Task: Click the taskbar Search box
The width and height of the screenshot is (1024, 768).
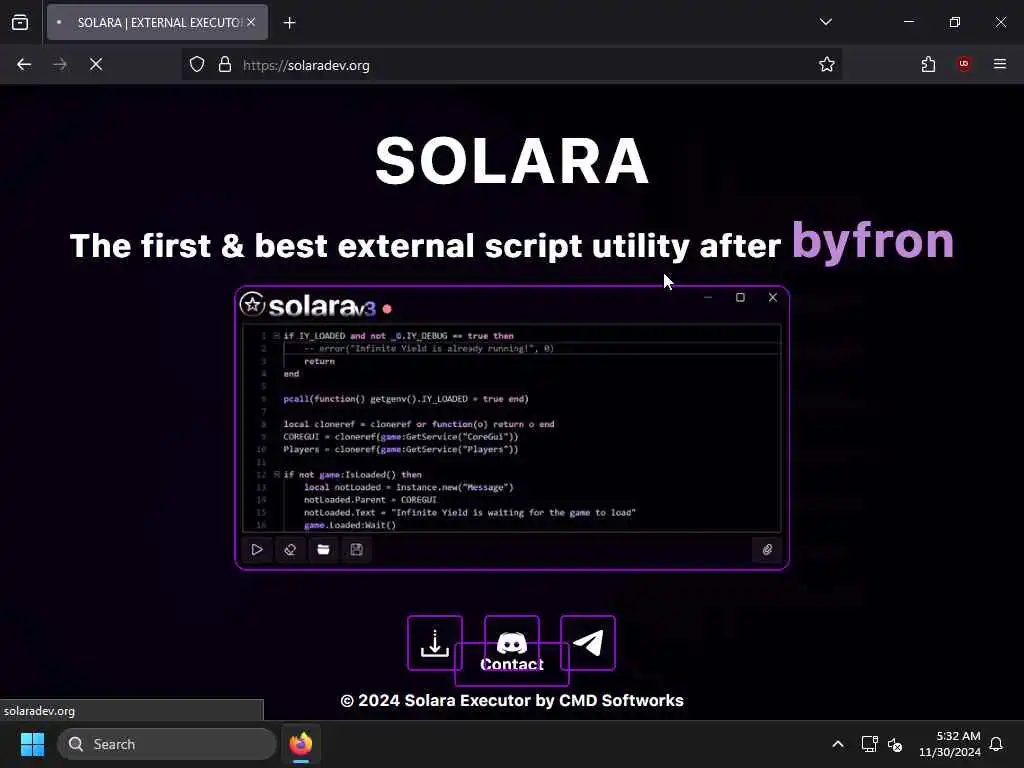Action: (x=167, y=744)
